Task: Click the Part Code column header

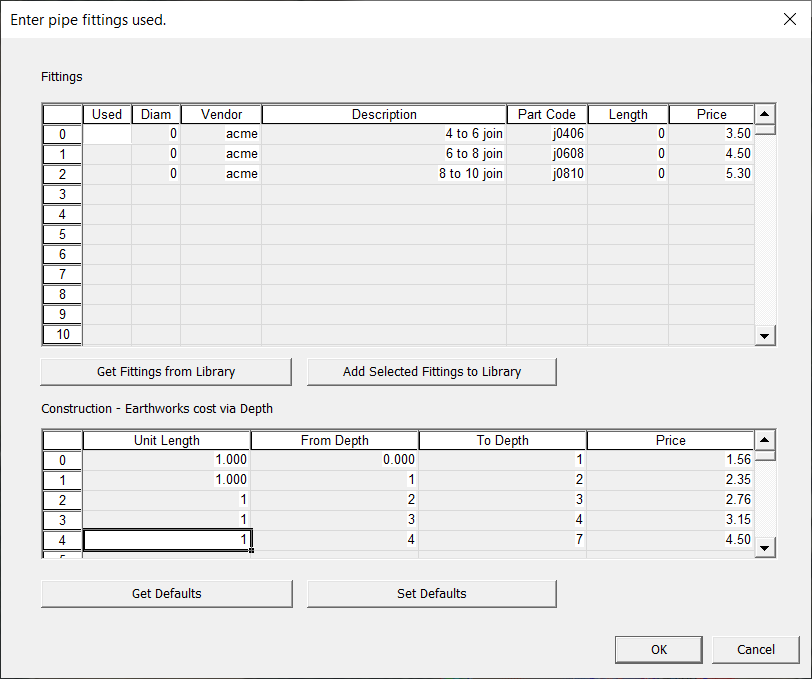Action: (x=547, y=115)
